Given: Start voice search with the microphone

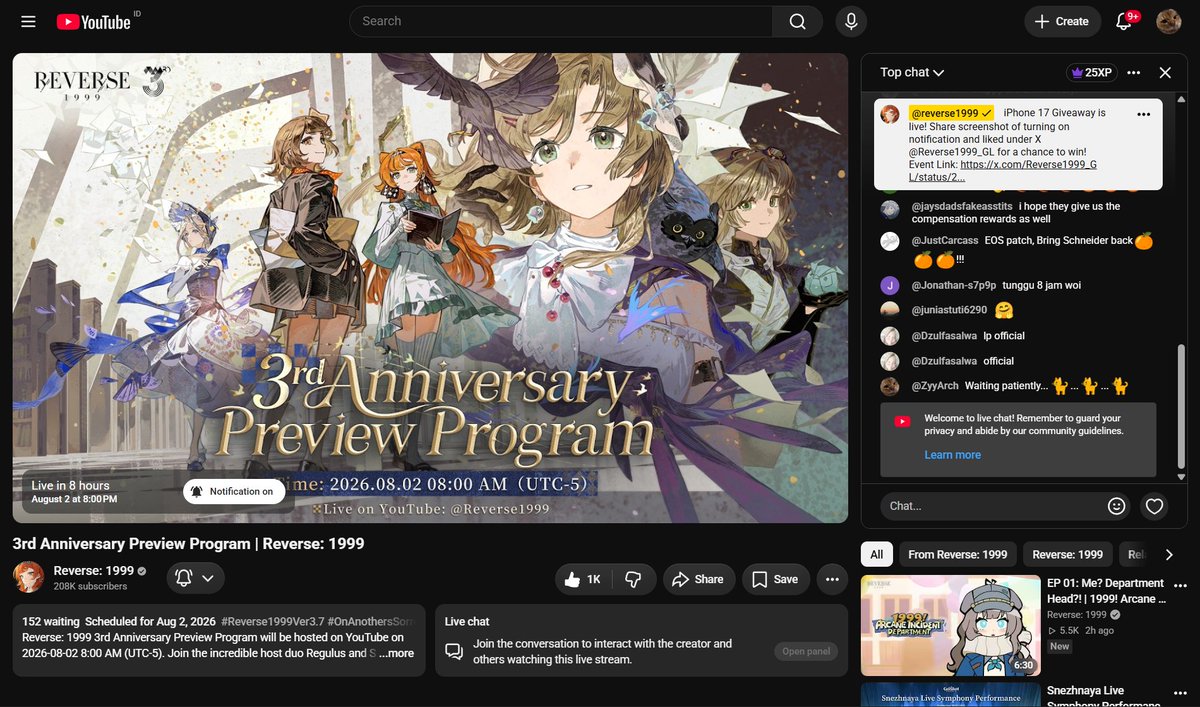Looking at the screenshot, I should (x=851, y=21).
